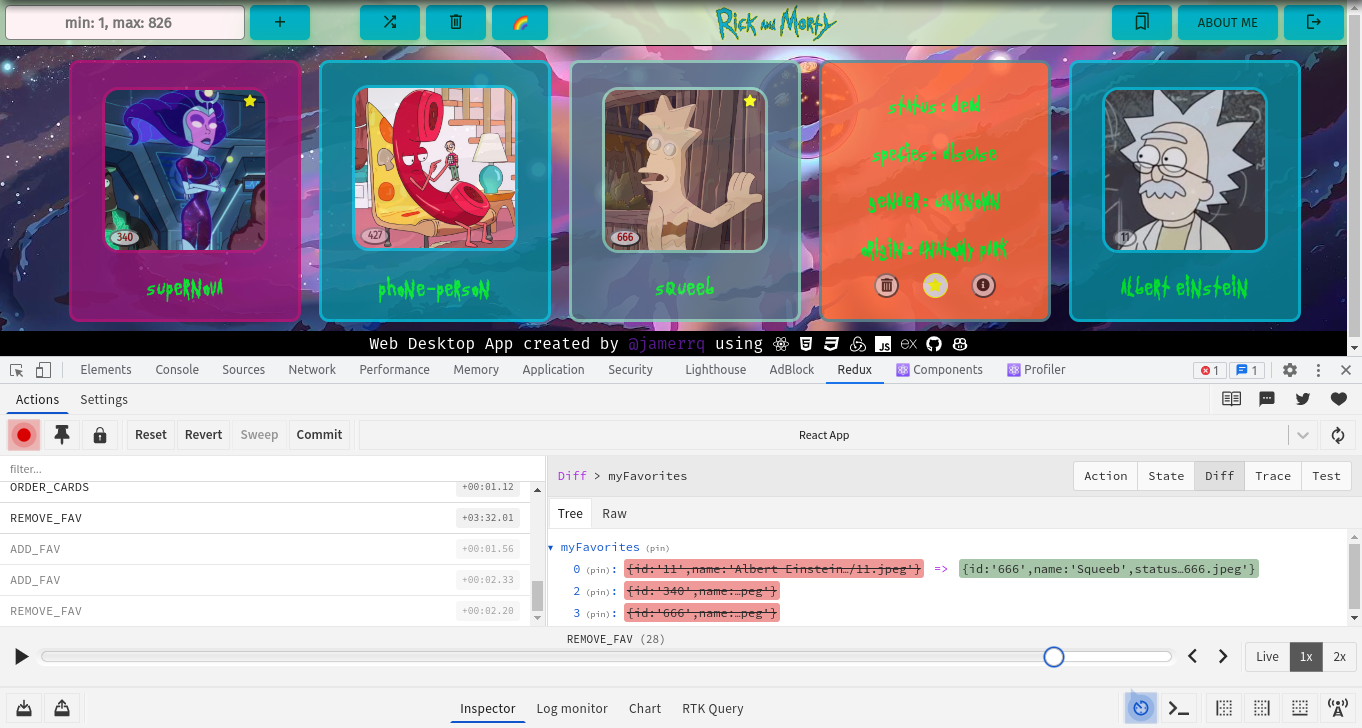Image resolution: width=1362 pixels, height=728 pixels.
Task: Click the ABOUT ME button
Action: (x=1228, y=22)
